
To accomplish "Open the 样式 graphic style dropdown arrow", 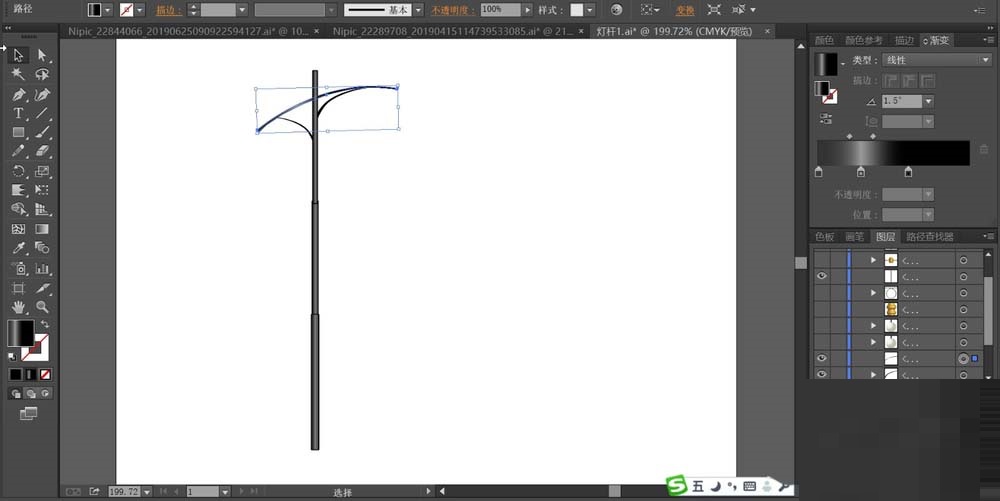I will (590, 10).
